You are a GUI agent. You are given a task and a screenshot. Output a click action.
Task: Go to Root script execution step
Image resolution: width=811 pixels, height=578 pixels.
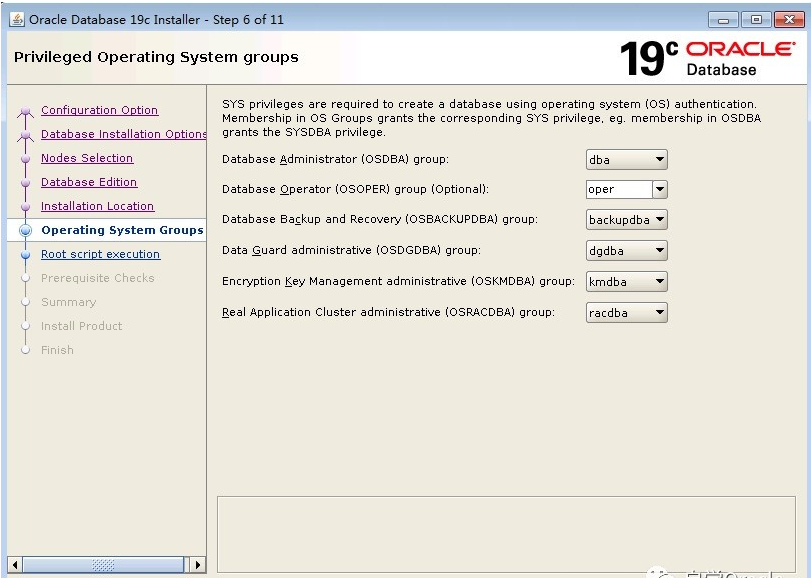click(100, 254)
